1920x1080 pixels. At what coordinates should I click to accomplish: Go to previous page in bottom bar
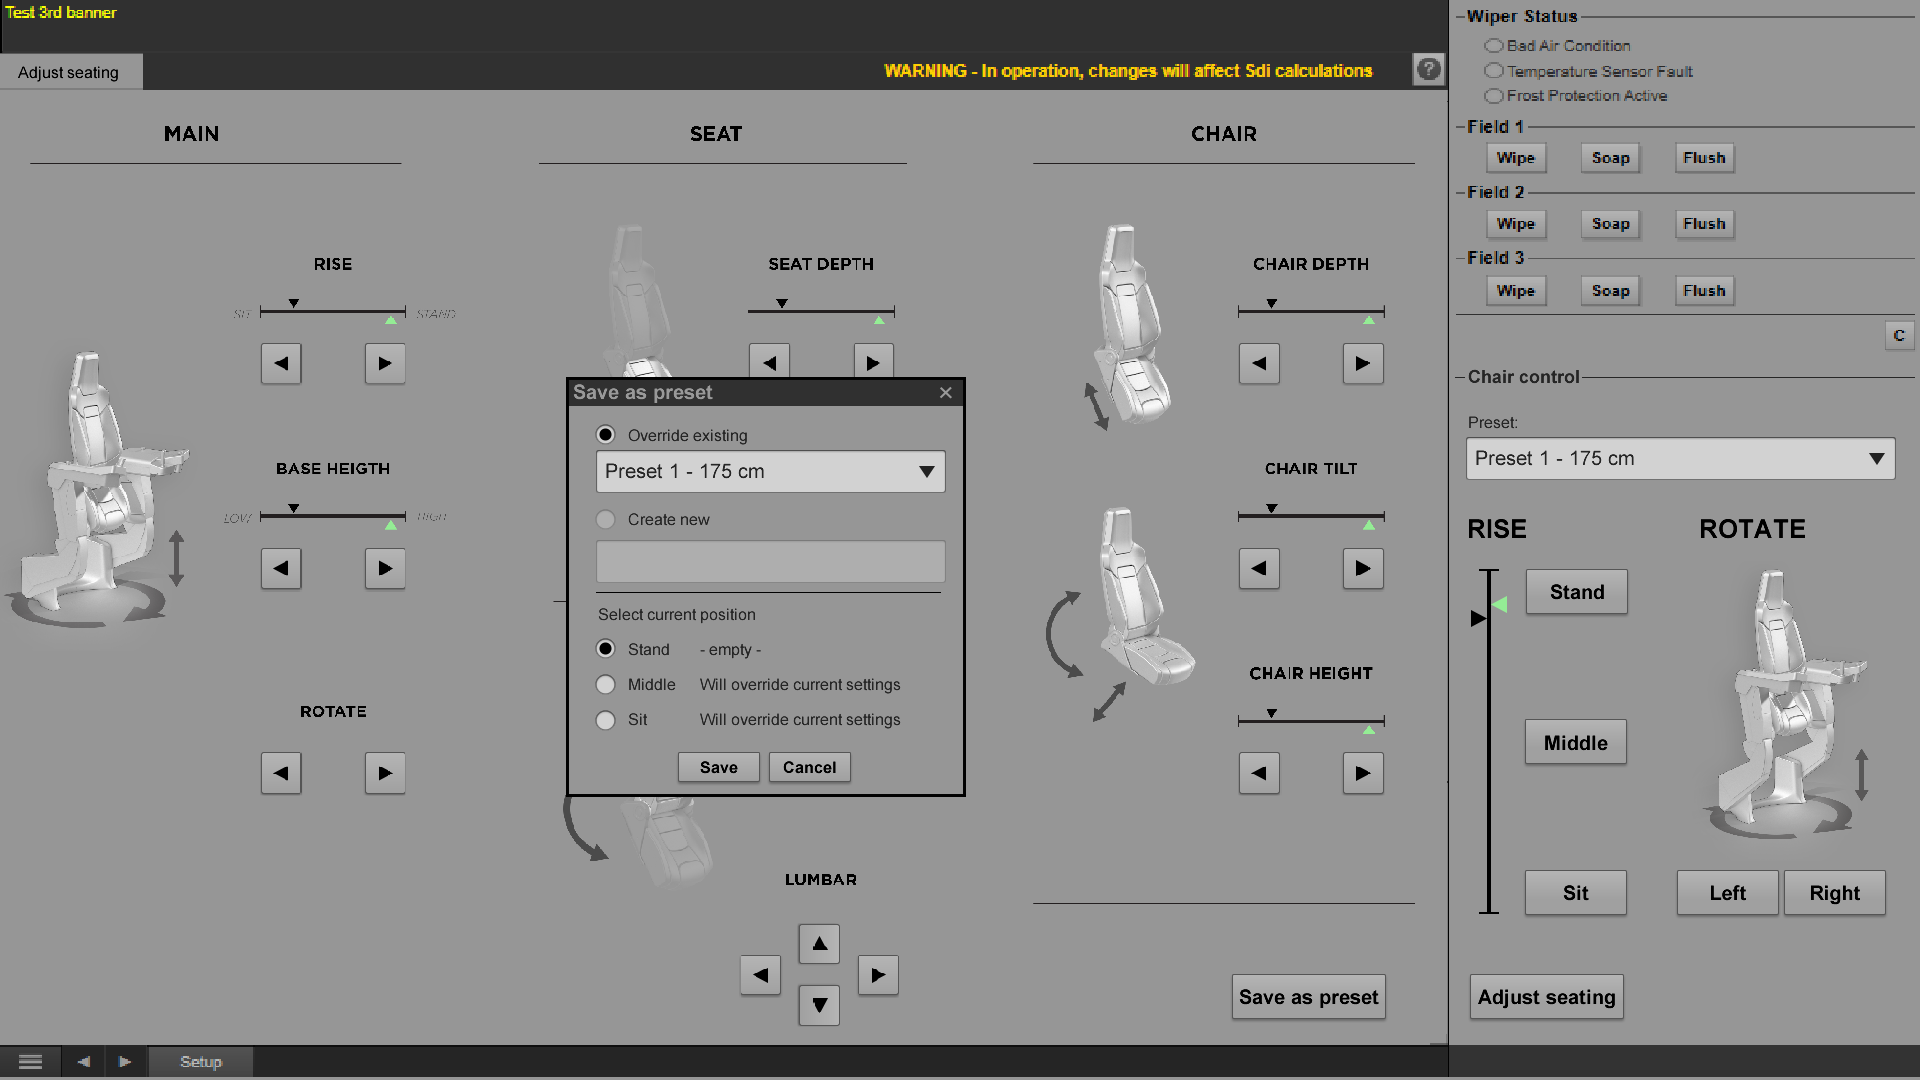[x=83, y=1062]
